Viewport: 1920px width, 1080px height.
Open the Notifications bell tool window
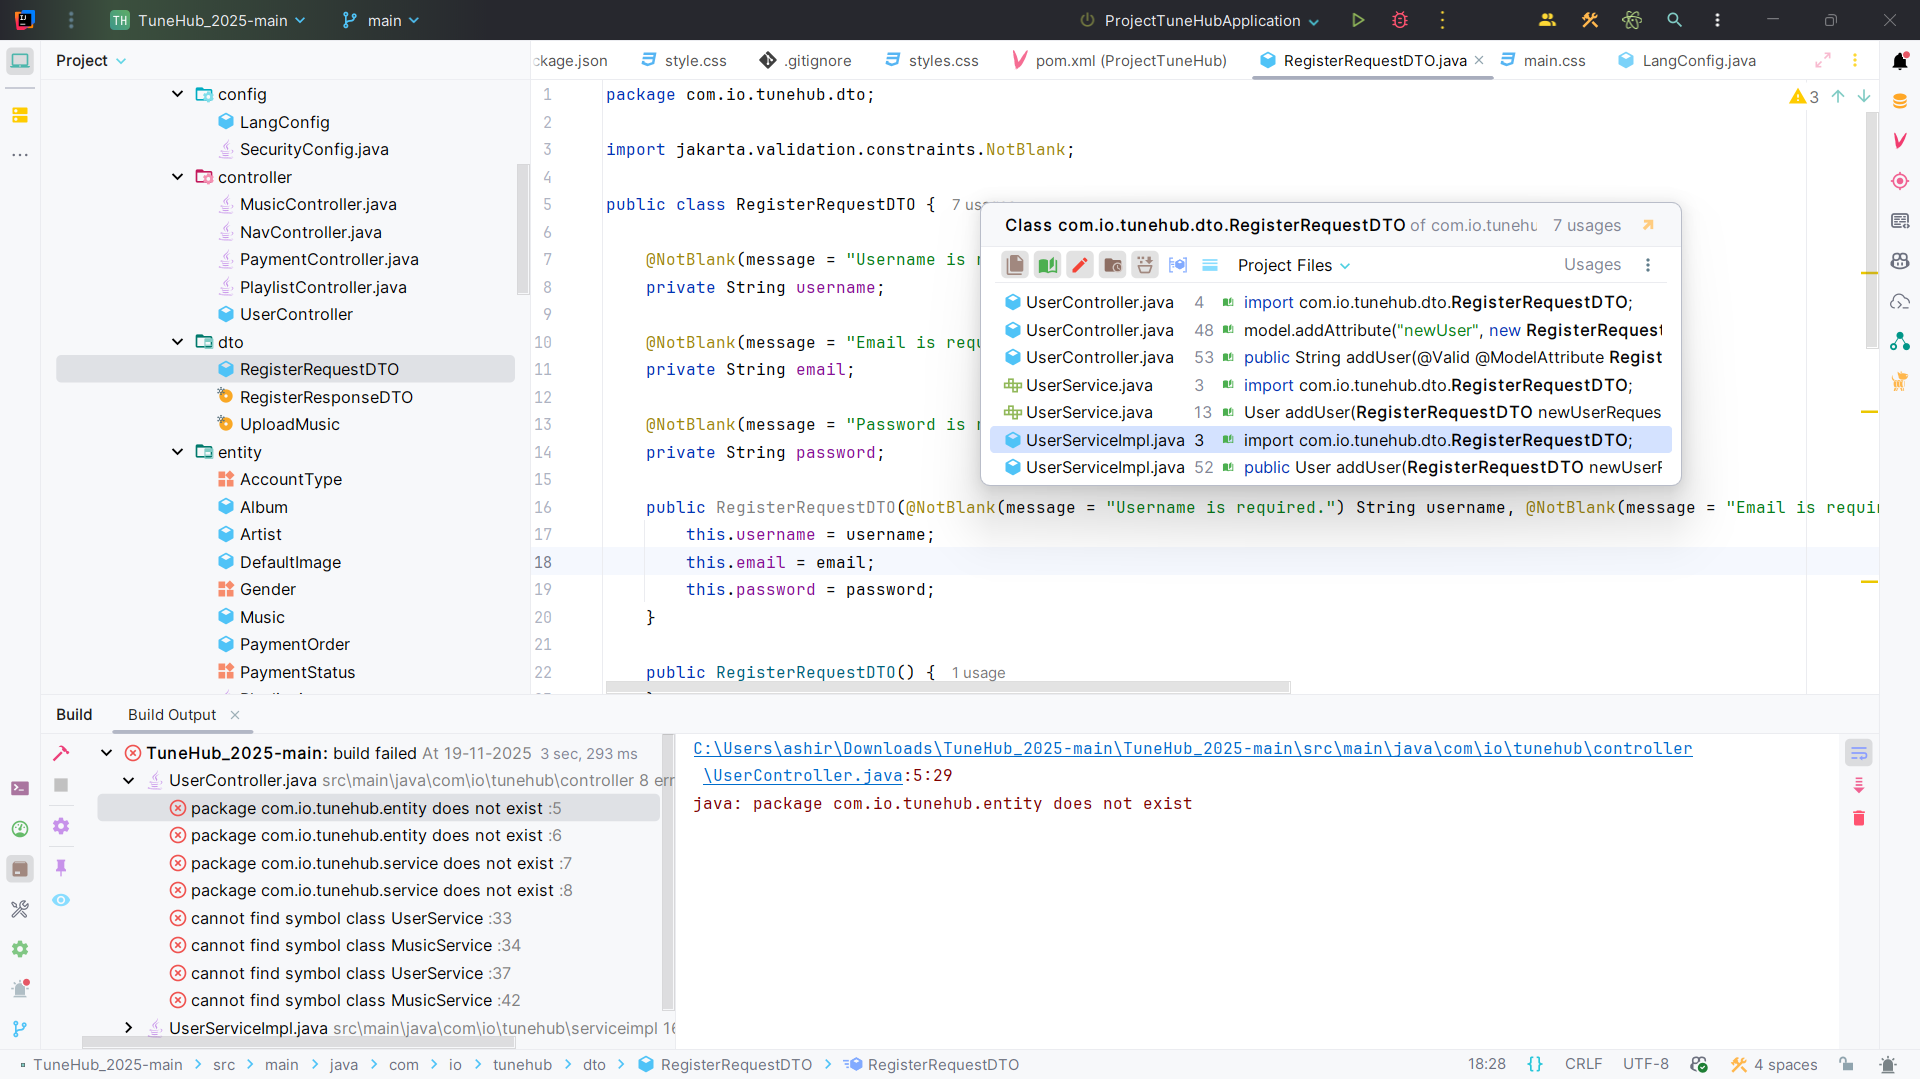[1900, 61]
